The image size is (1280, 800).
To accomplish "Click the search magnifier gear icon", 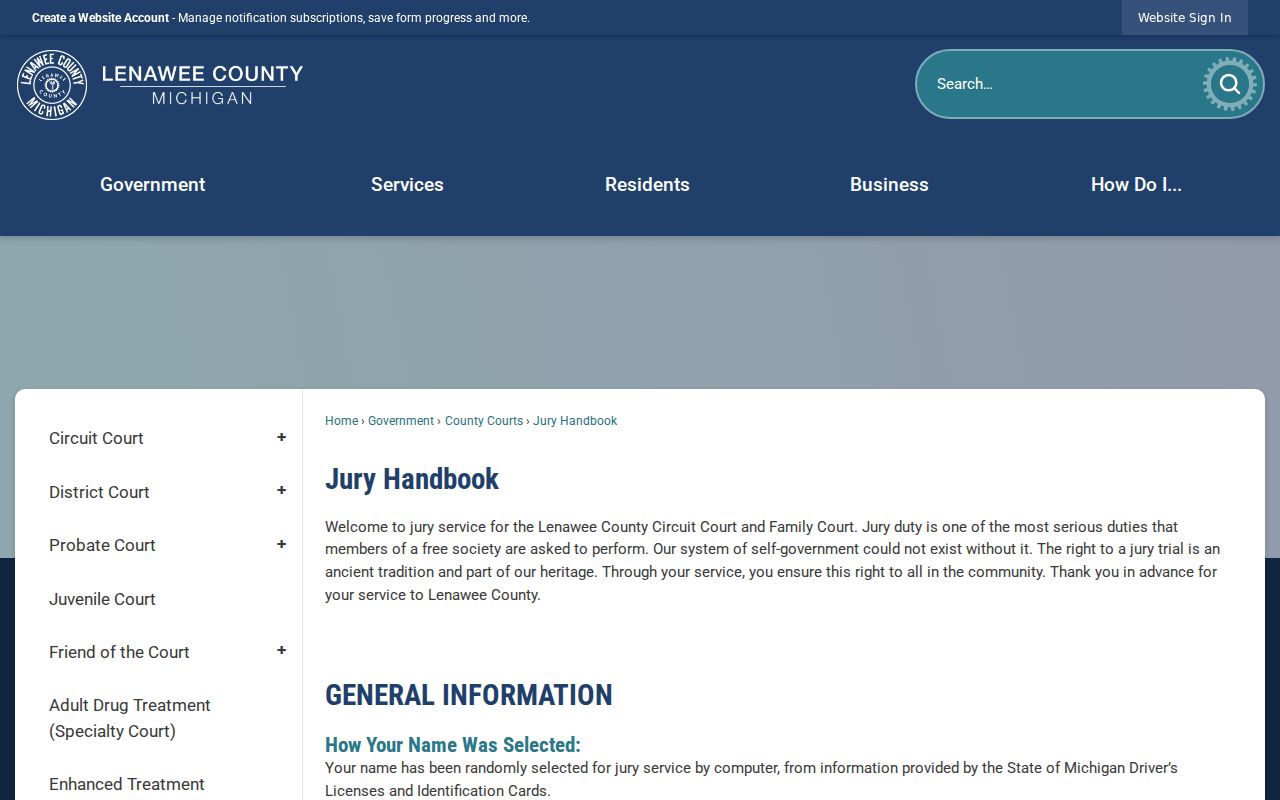I will (x=1229, y=84).
